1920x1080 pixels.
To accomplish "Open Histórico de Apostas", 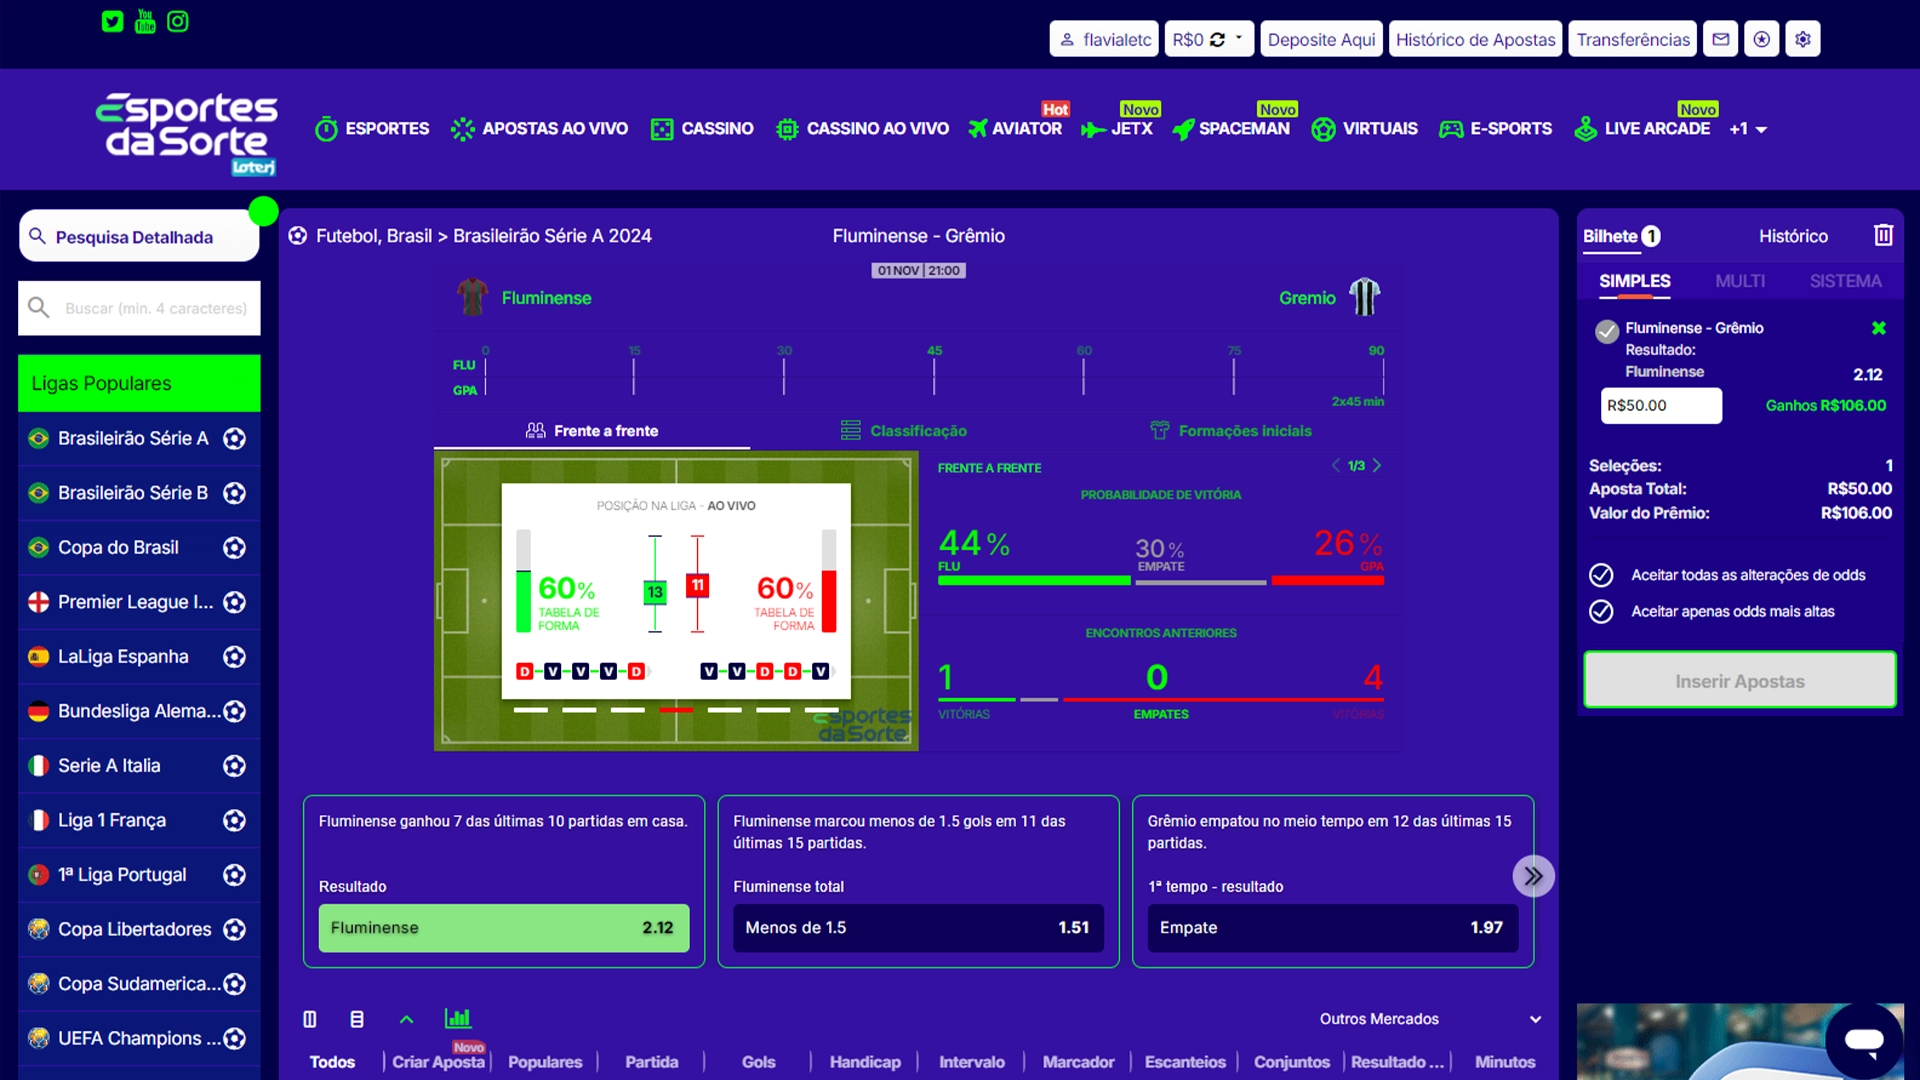I will coord(1475,39).
